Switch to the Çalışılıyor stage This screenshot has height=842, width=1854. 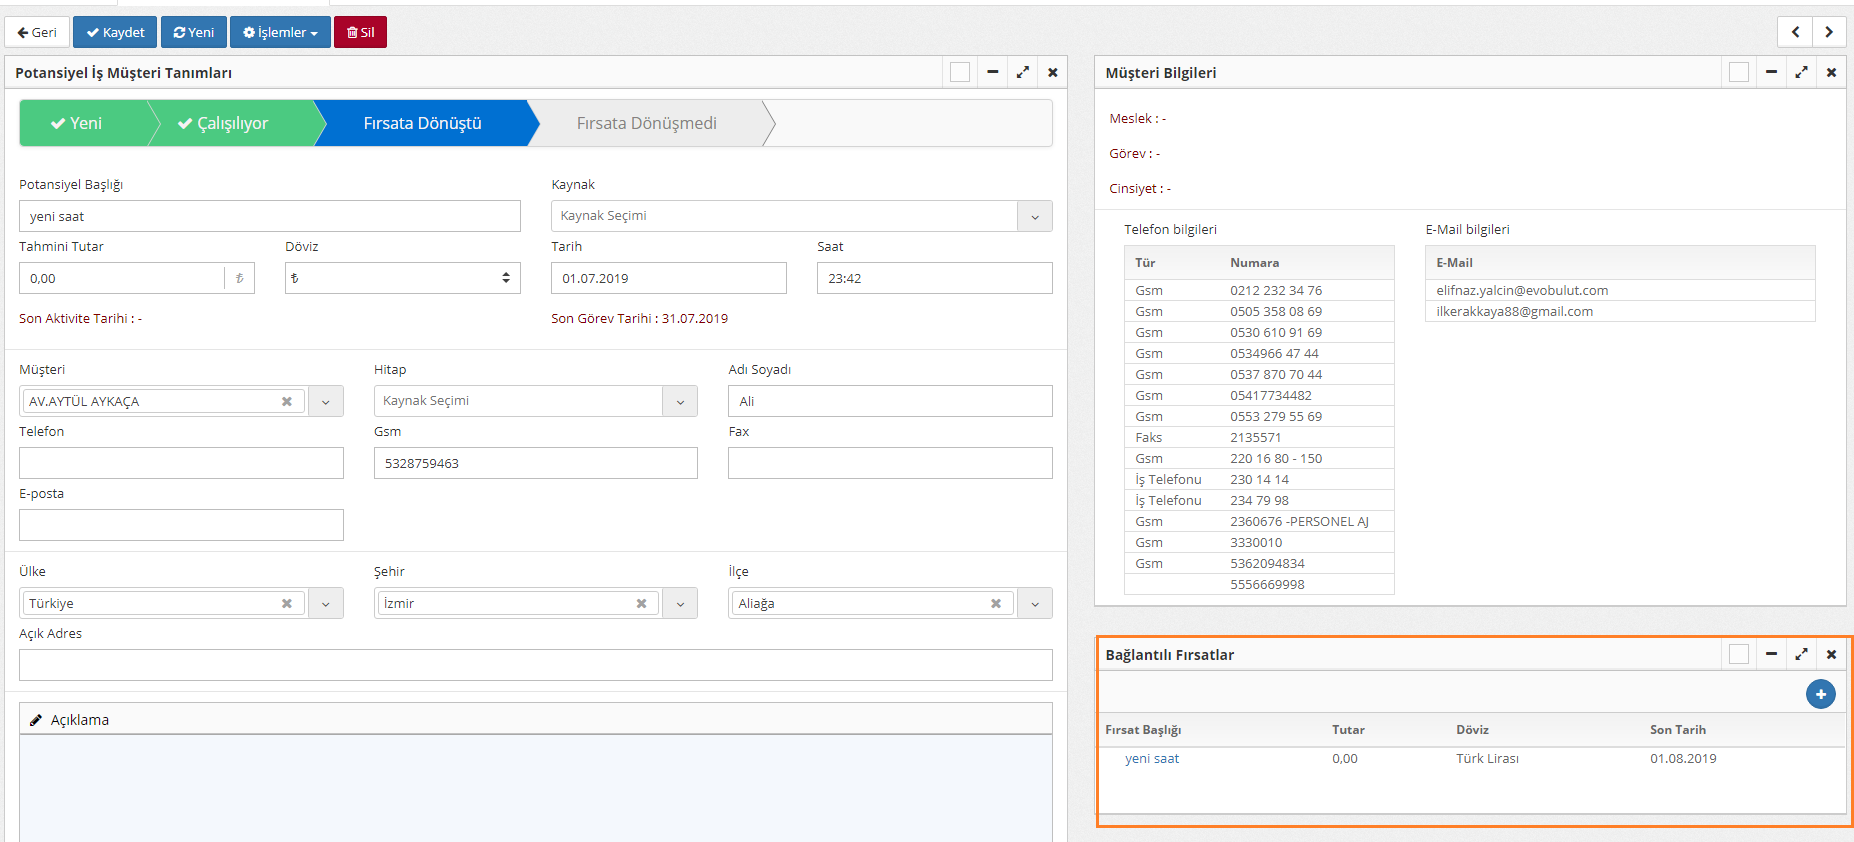tap(232, 123)
